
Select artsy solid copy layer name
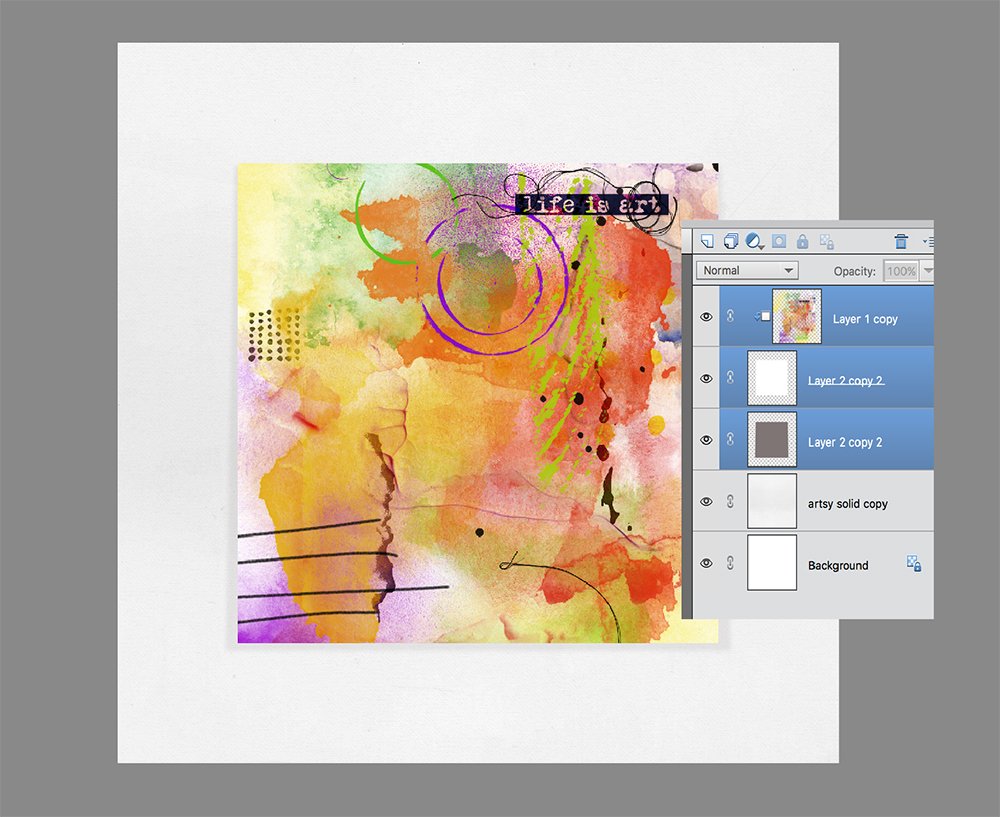click(848, 504)
